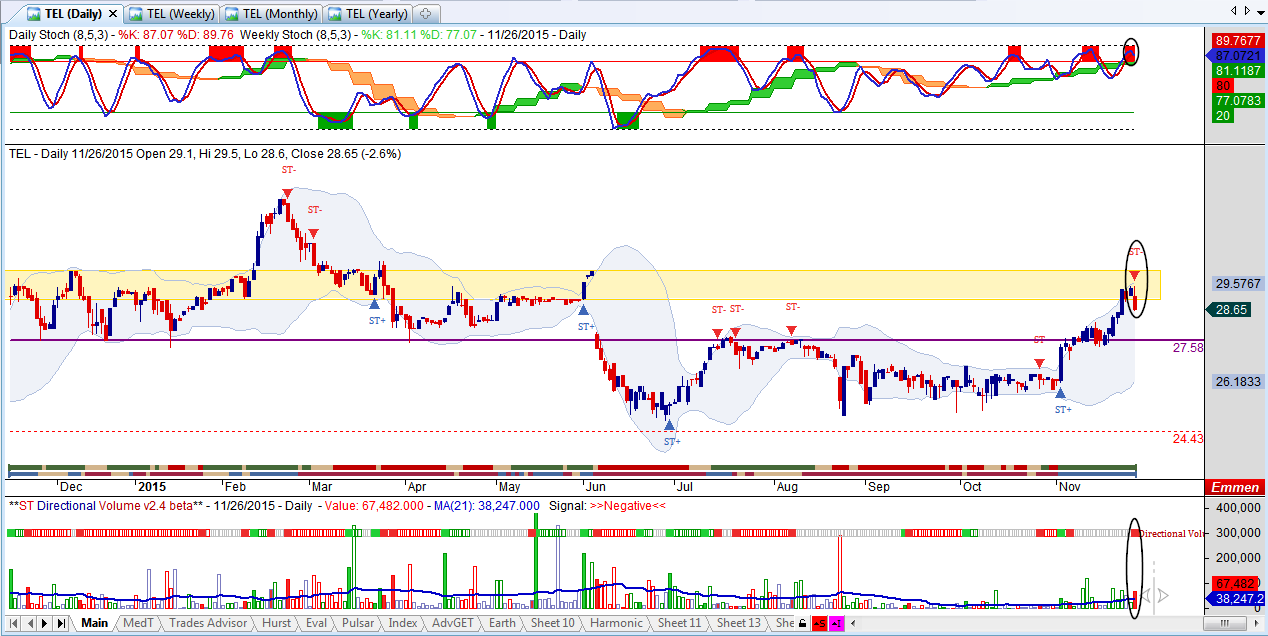
Task: Select the 81.1187 green value label
Action: click(x=1237, y=71)
